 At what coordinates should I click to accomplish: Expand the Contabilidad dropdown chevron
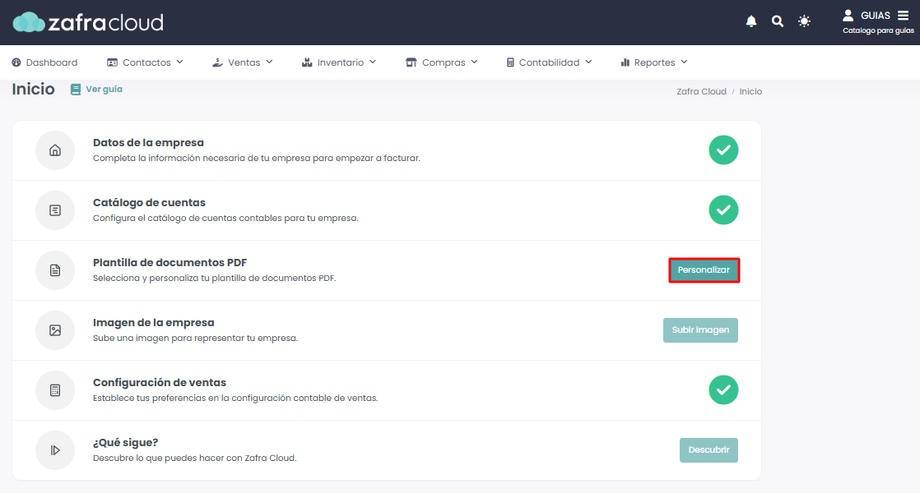coord(588,62)
